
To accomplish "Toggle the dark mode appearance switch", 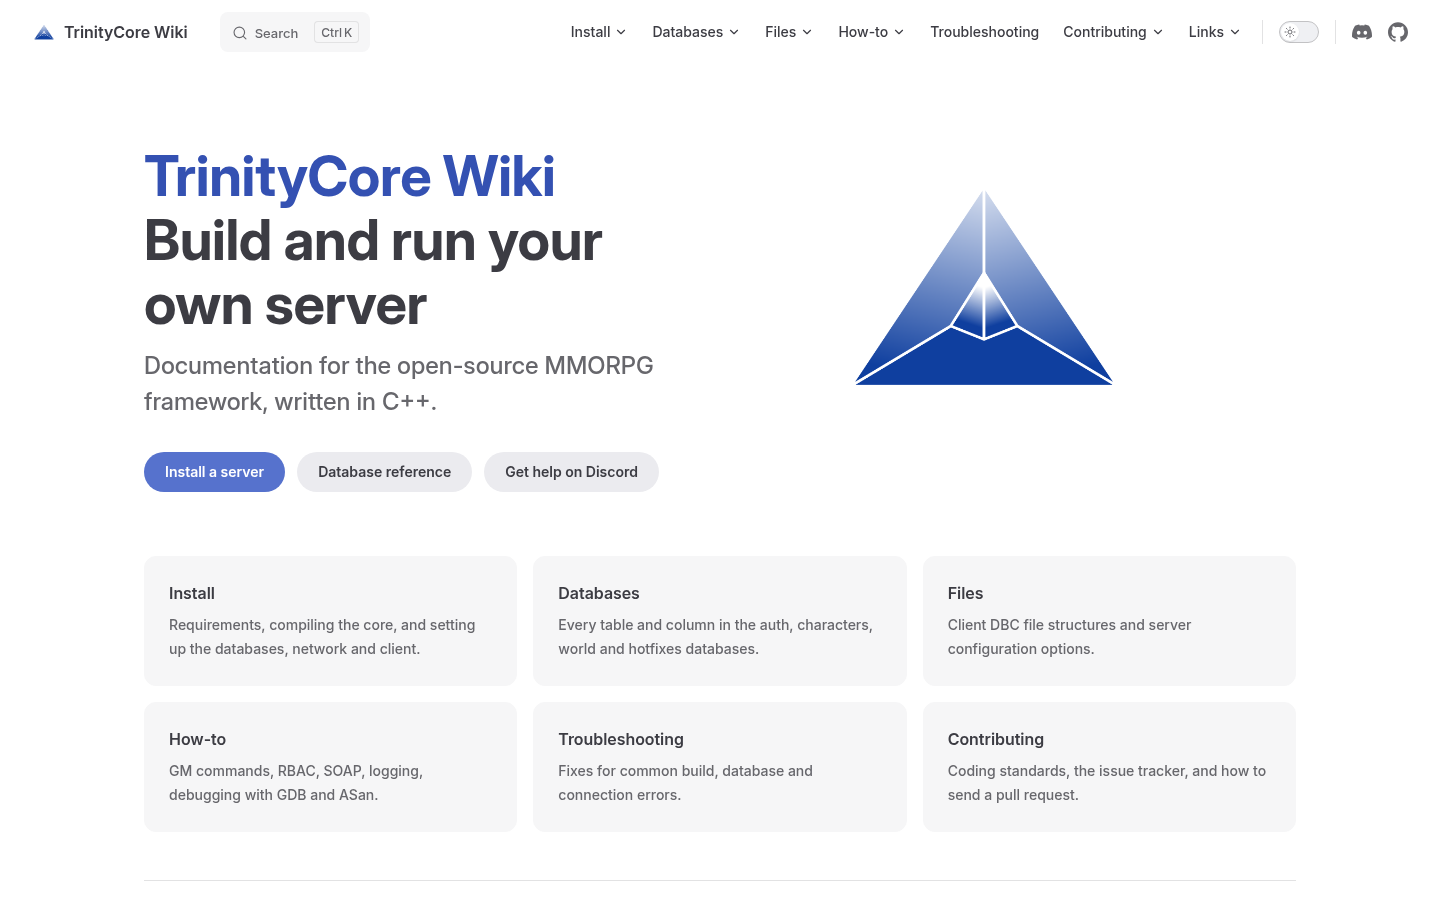I will click(x=1299, y=32).
